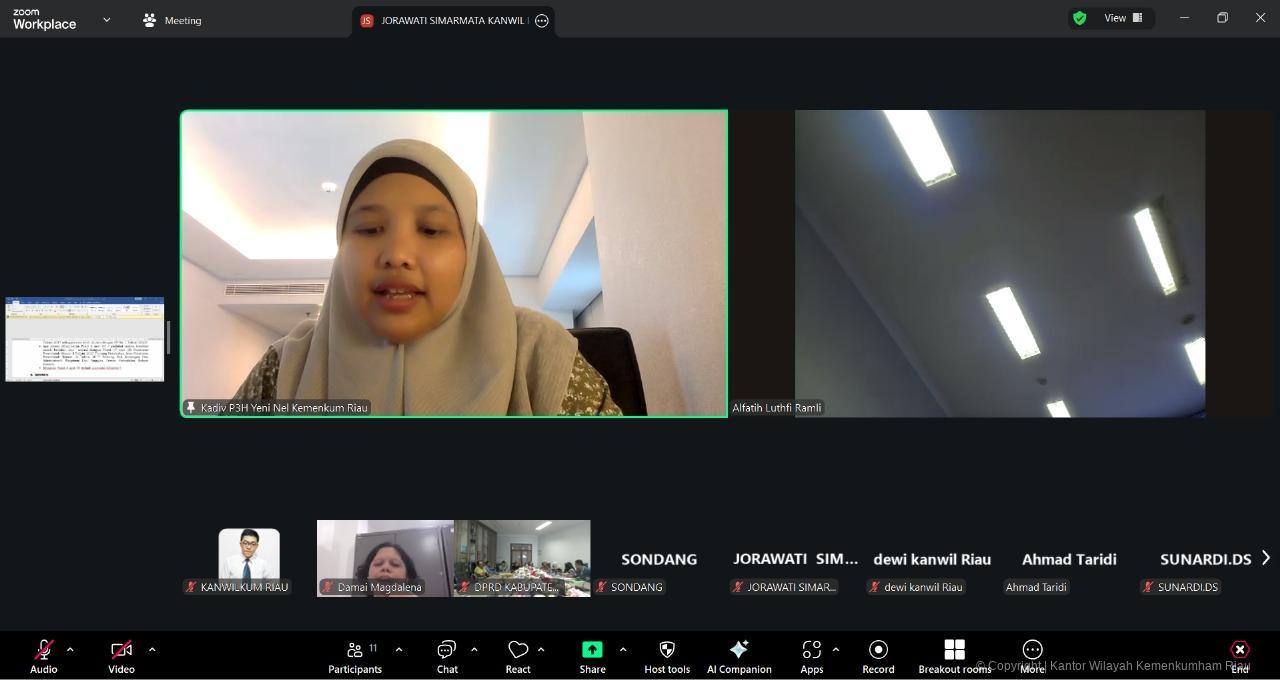Open Breakout rooms
1280x680 pixels.
pyautogui.click(x=954, y=655)
